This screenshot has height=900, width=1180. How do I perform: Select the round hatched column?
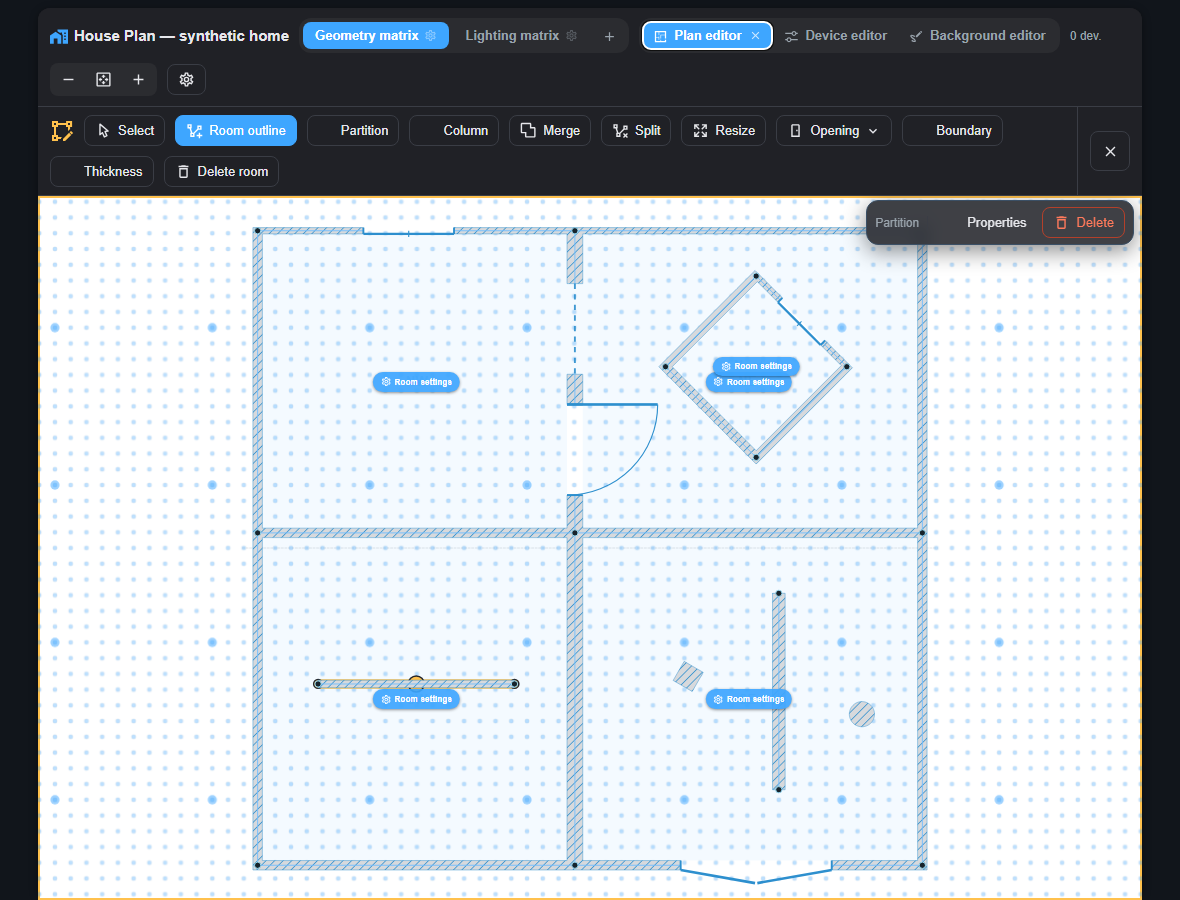(x=862, y=714)
